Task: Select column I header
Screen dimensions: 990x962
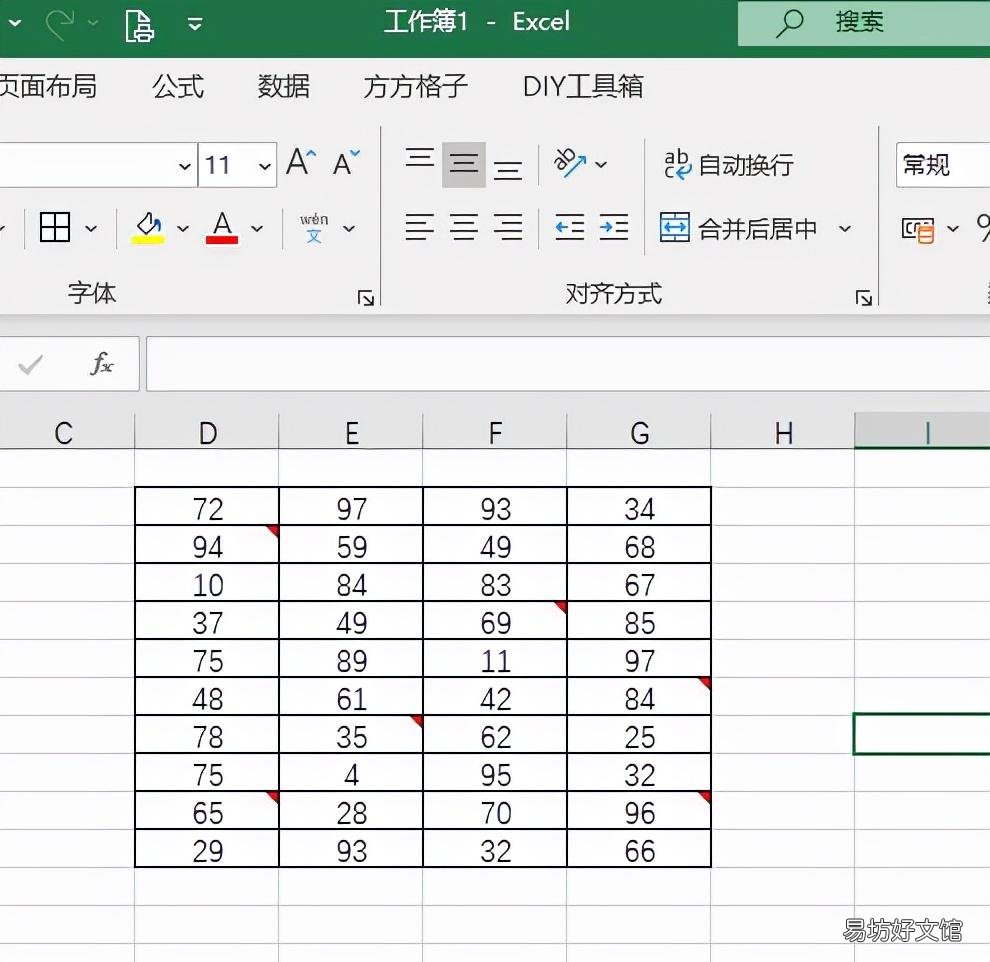Action: (922, 432)
